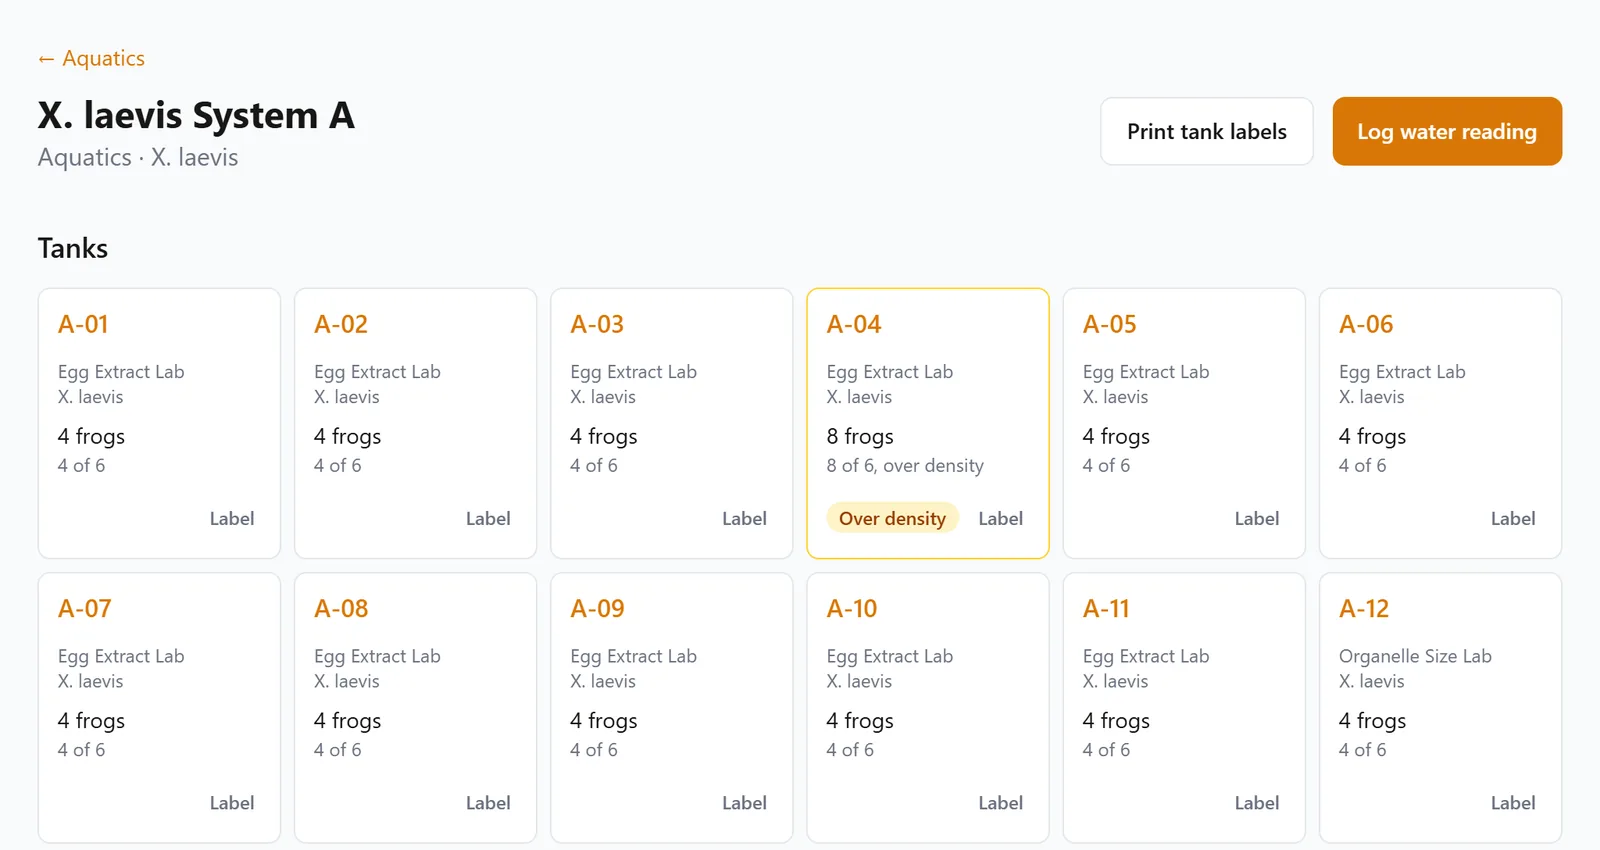Open tank A-09 title link

(x=597, y=608)
